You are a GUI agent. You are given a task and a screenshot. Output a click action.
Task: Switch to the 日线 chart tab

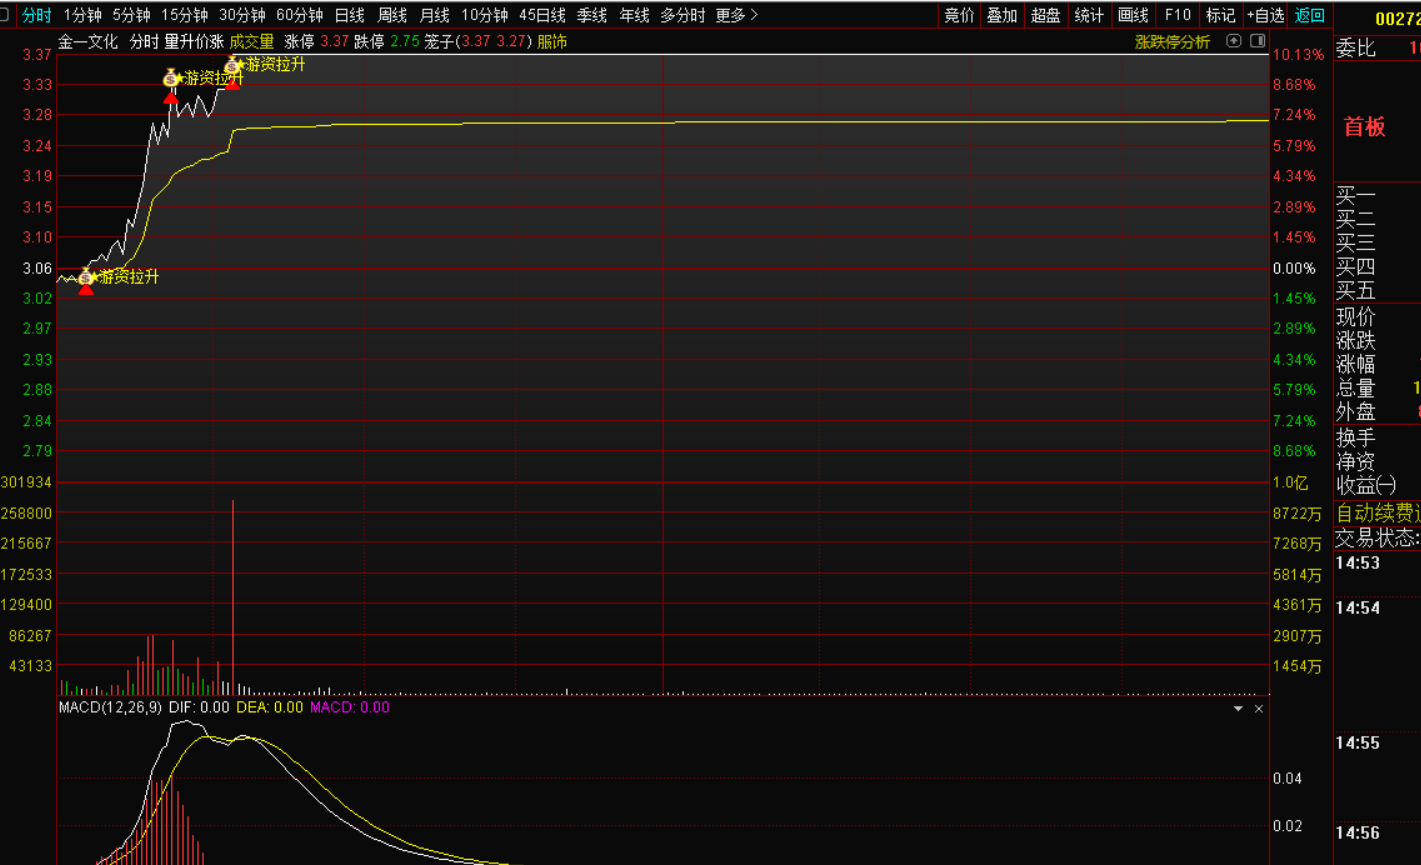[349, 15]
